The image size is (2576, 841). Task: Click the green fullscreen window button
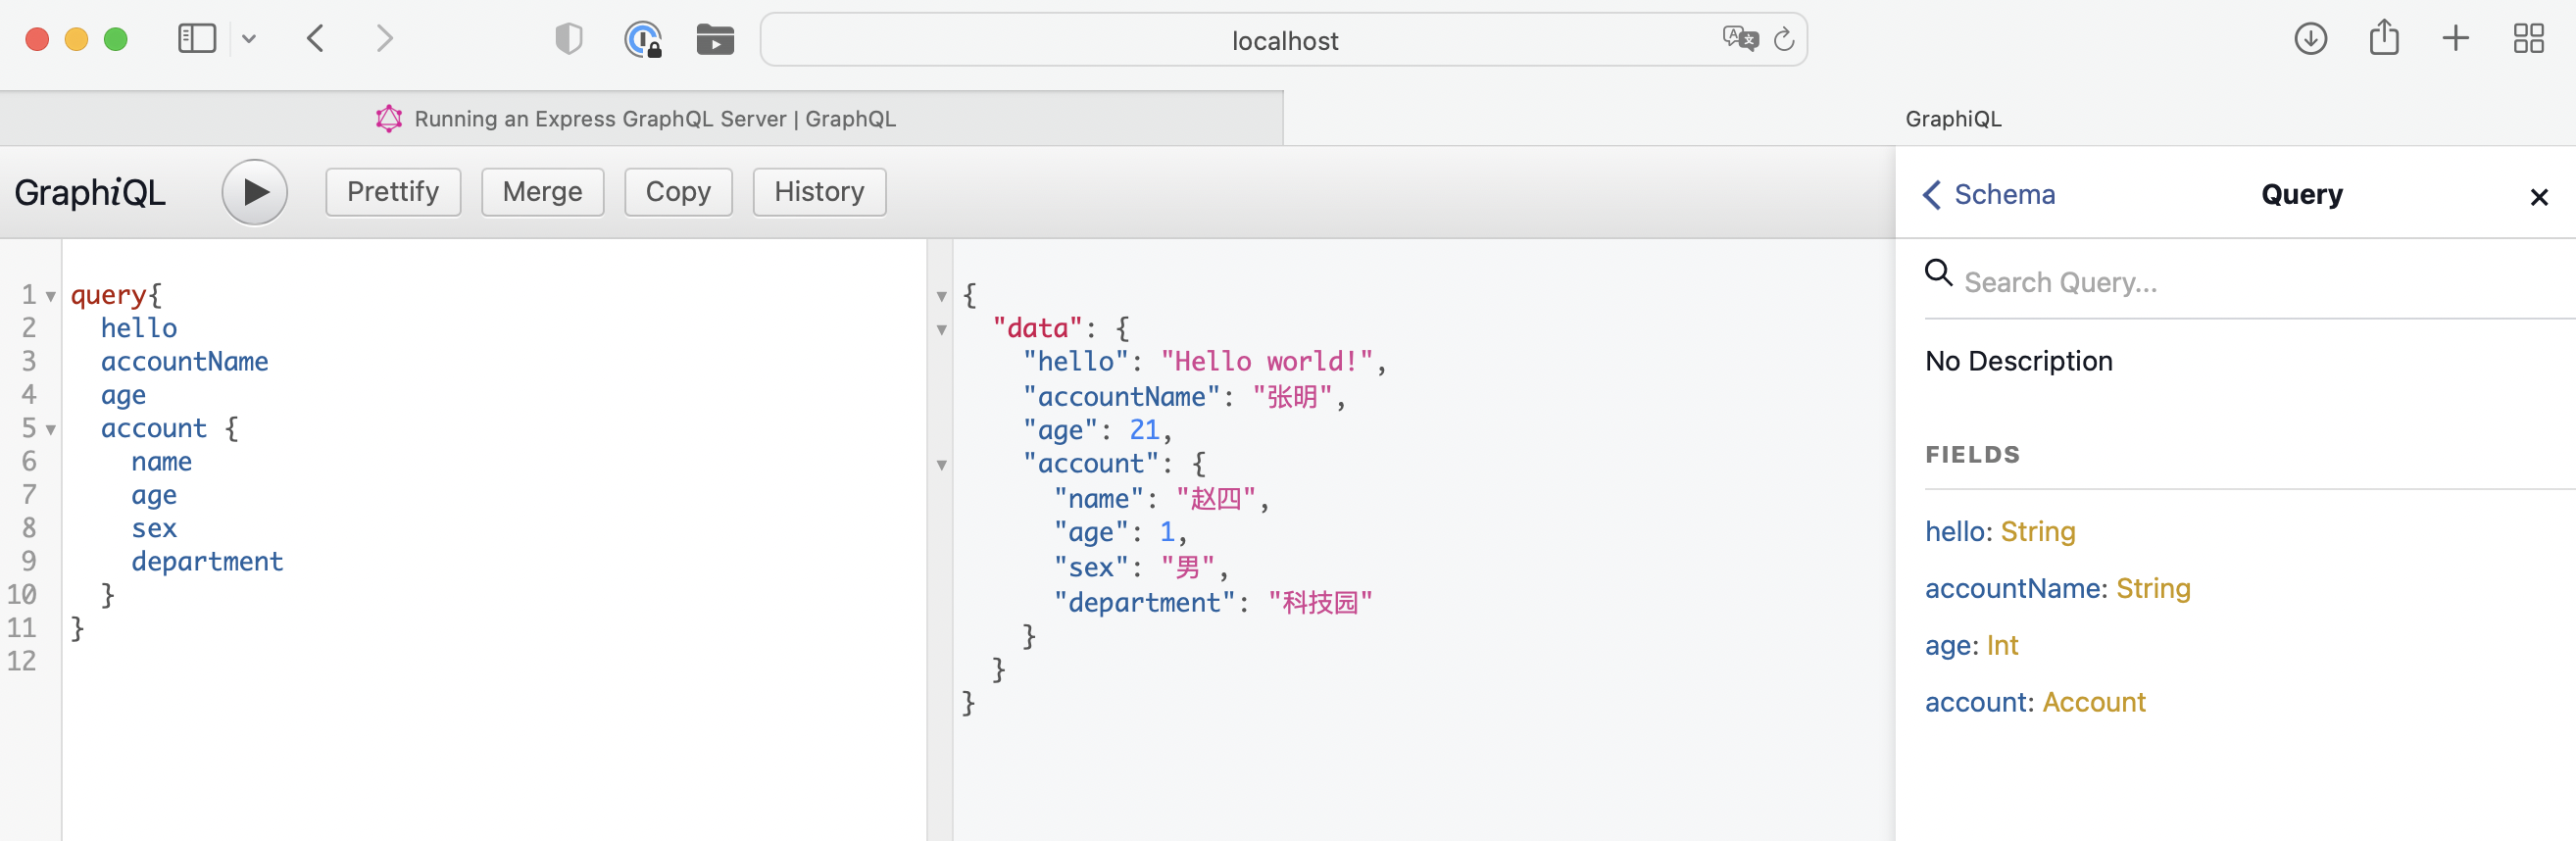click(x=116, y=39)
